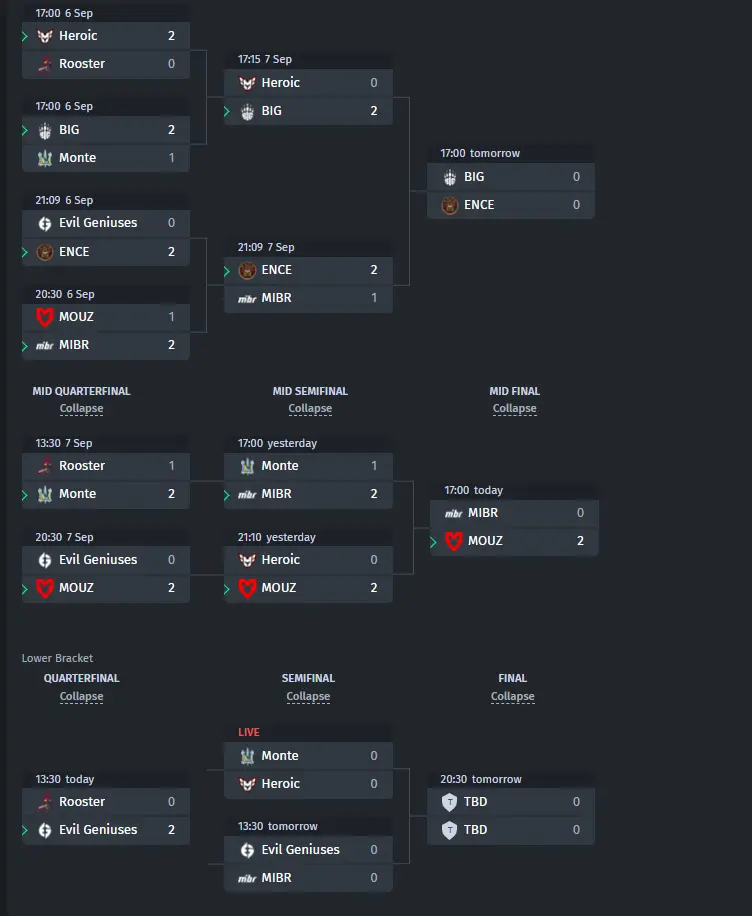Collapse the Lower Bracket Final column

coord(512,696)
